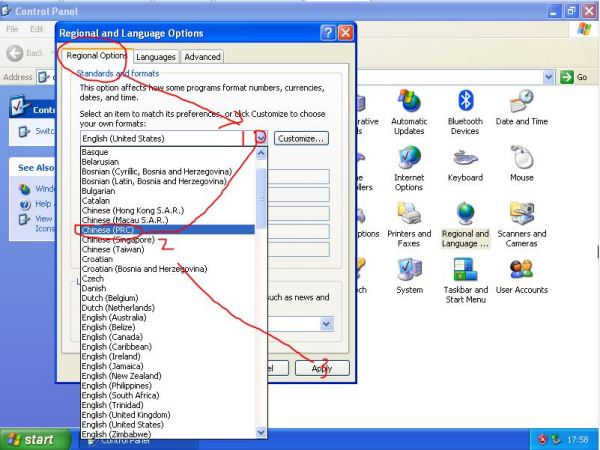
Task: Select Croatian (Bosnia and Herzegovina)
Action: click(168, 269)
